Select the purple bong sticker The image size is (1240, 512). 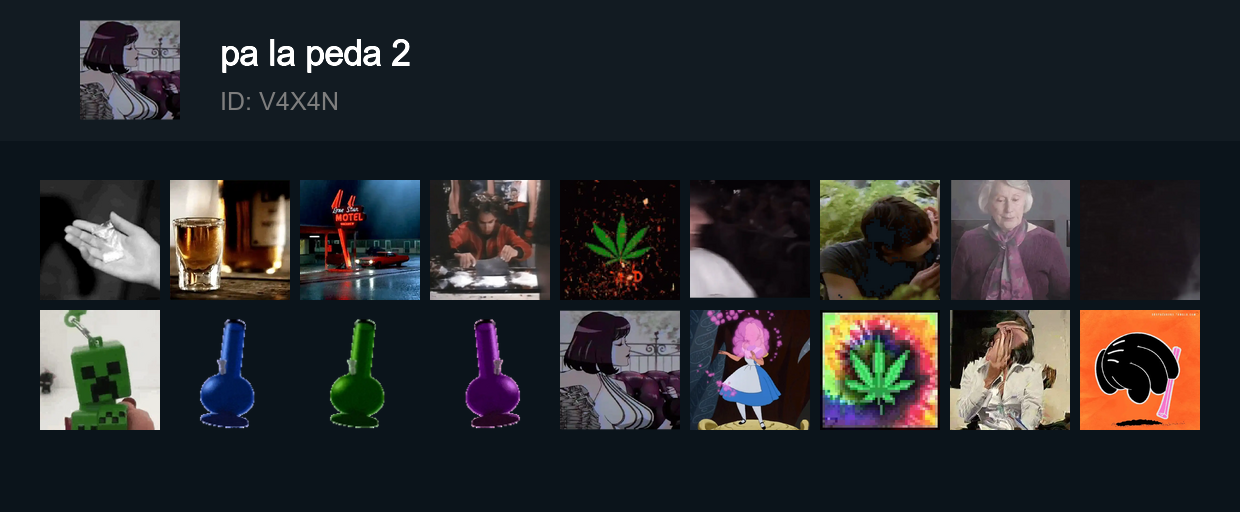490,370
